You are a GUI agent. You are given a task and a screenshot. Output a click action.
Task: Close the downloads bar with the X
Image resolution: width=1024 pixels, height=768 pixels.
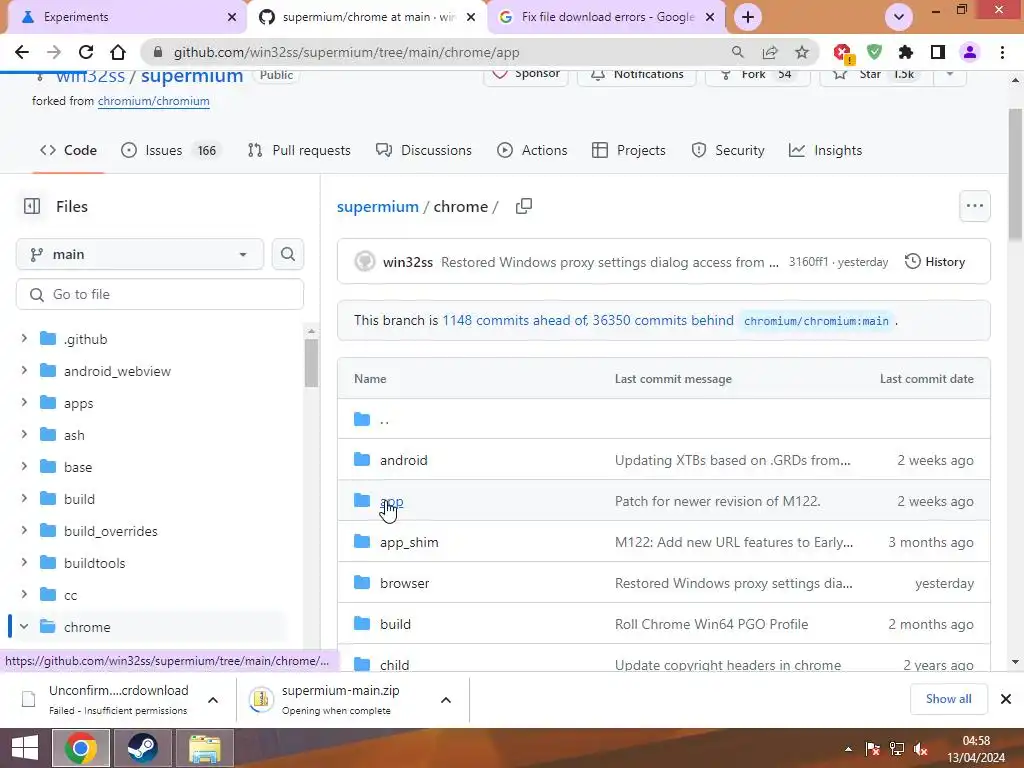click(x=1006, y=699)
